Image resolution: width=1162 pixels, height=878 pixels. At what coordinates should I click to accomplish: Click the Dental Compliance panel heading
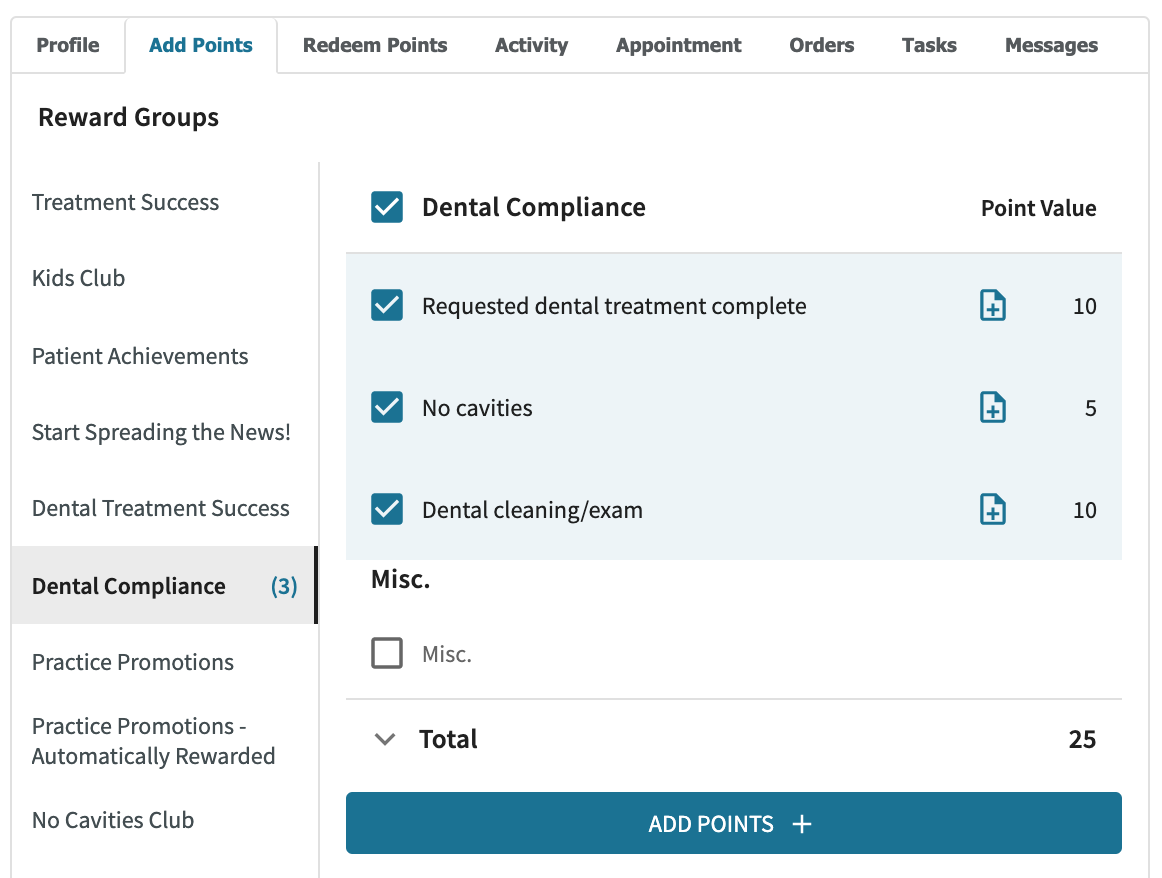pyautogui.click(x=534, y=207)
